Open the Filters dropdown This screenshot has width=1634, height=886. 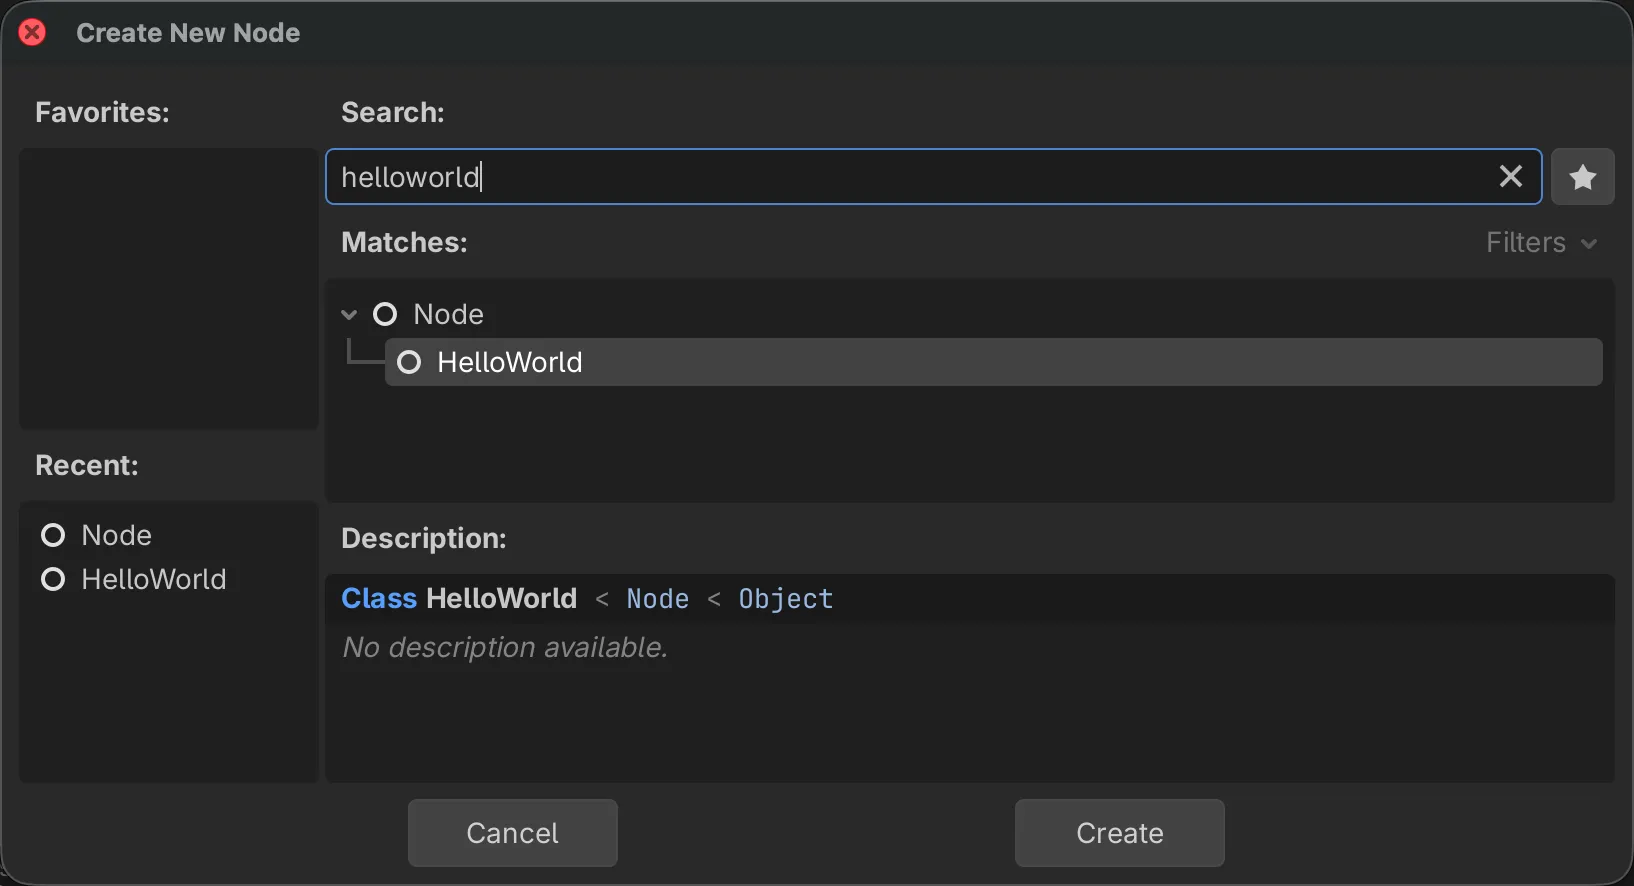[x=1541, y=243]
